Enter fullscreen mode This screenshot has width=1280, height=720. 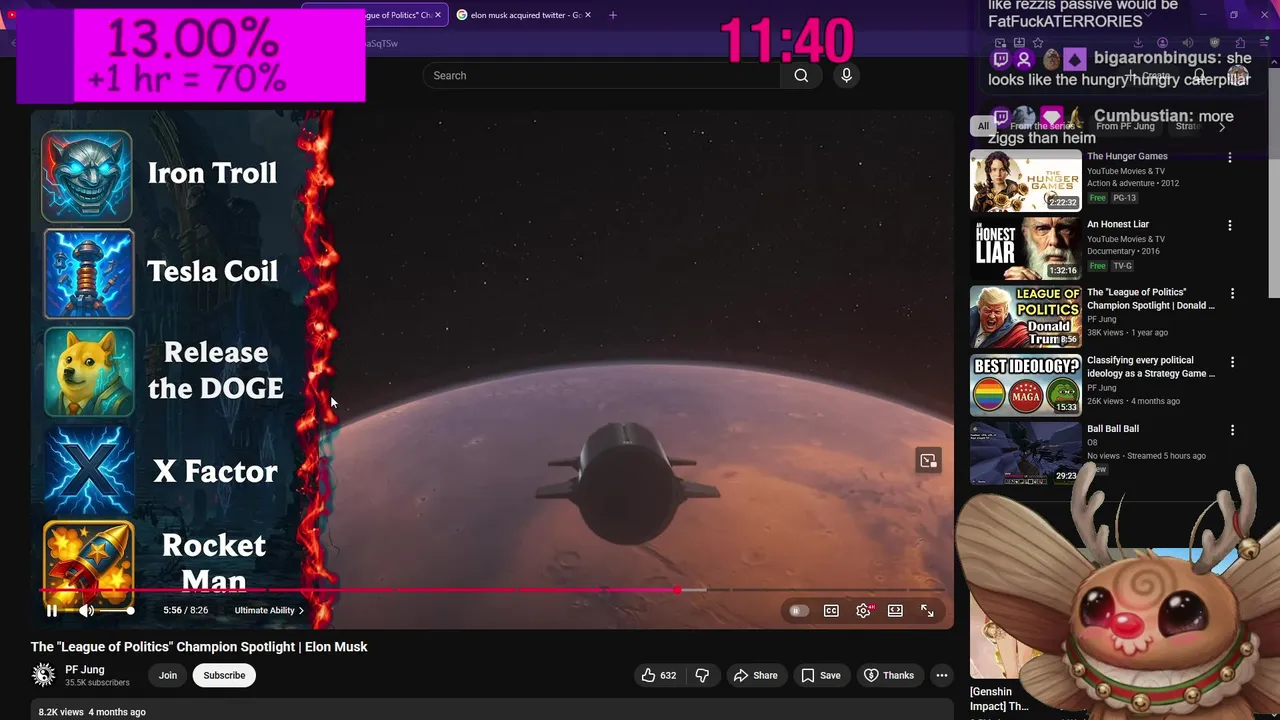tap(927, 611)
